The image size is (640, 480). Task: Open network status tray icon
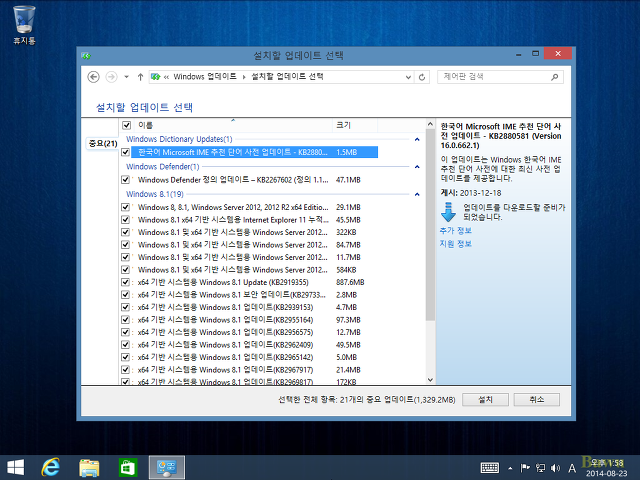click(x=540, y=468)
